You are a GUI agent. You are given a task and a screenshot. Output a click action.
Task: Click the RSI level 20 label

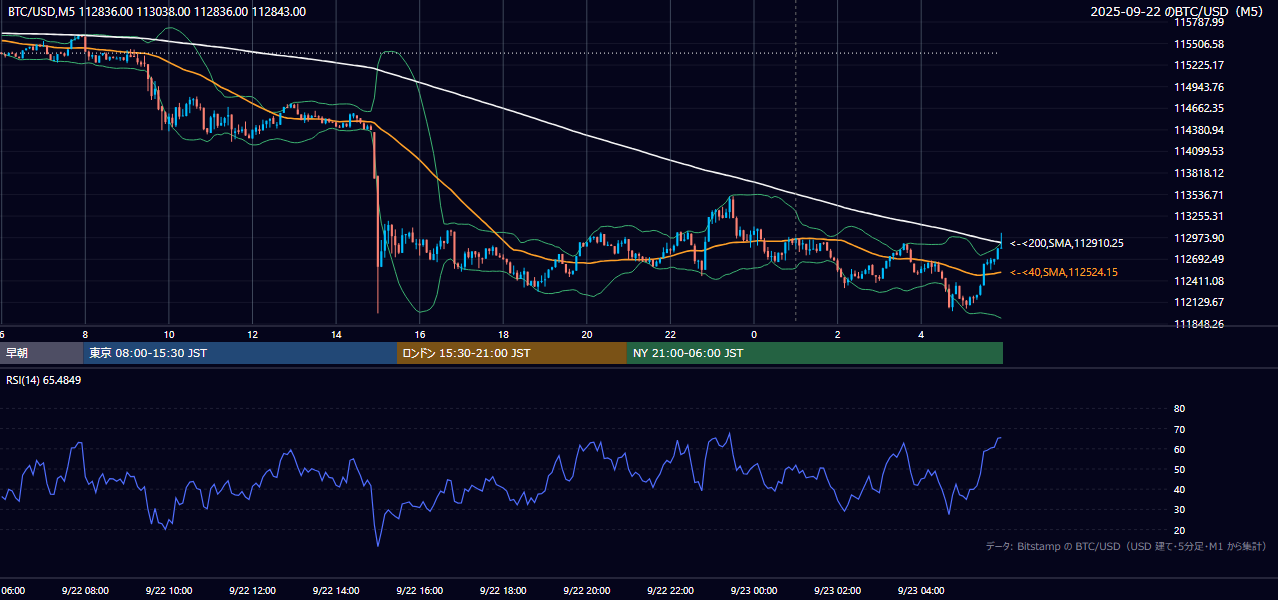(x=1179, y=530)
